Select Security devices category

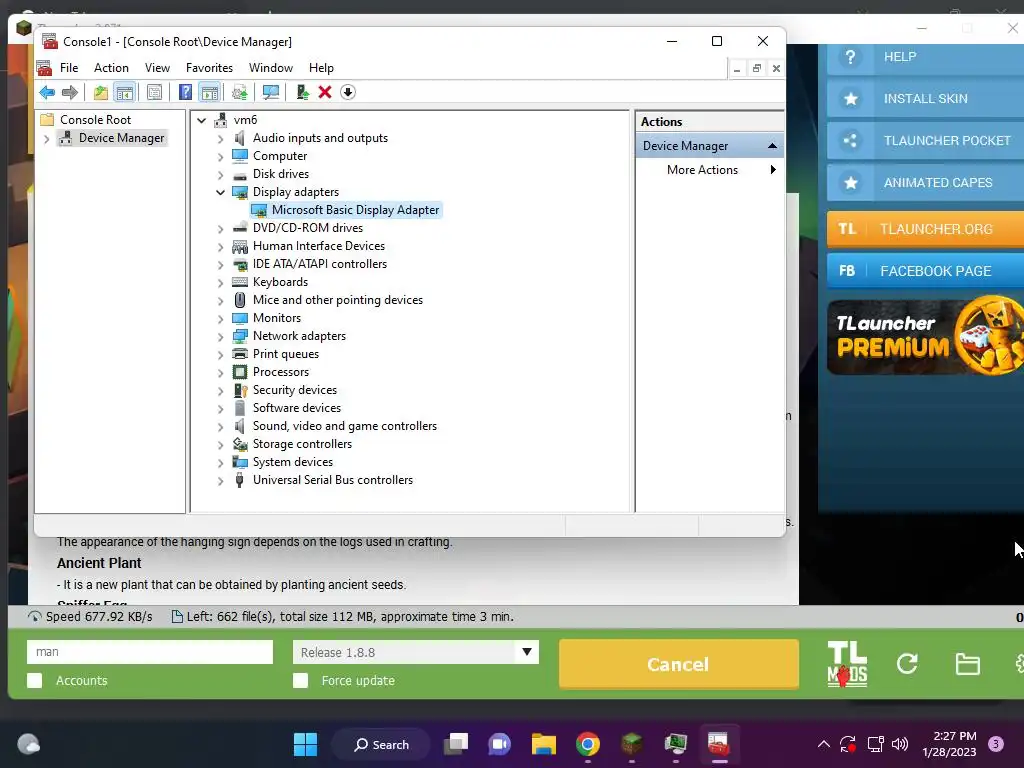pyautogui.click(x=295, y=390)
